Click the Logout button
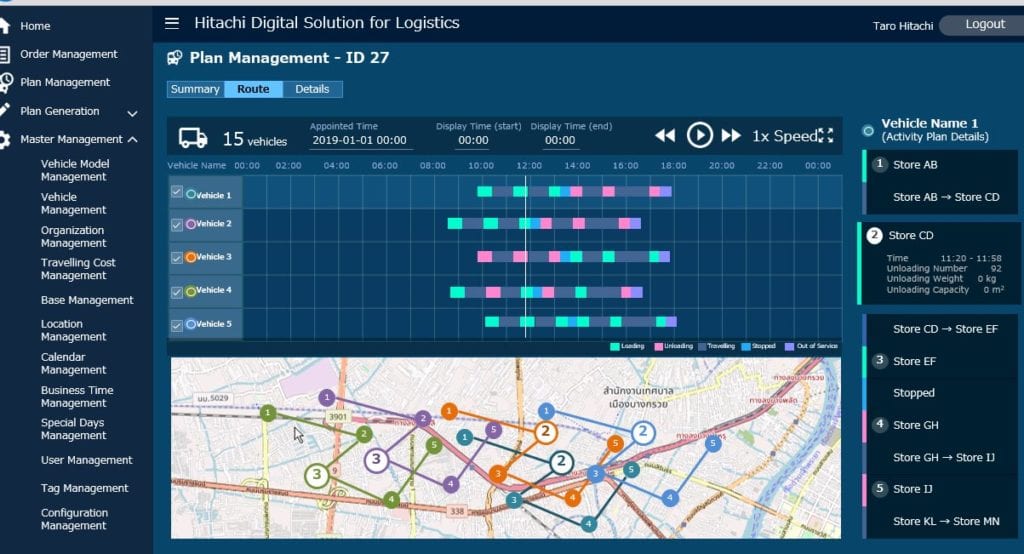The height and width of the screenshot is (554, 1024). click(984, 25)
